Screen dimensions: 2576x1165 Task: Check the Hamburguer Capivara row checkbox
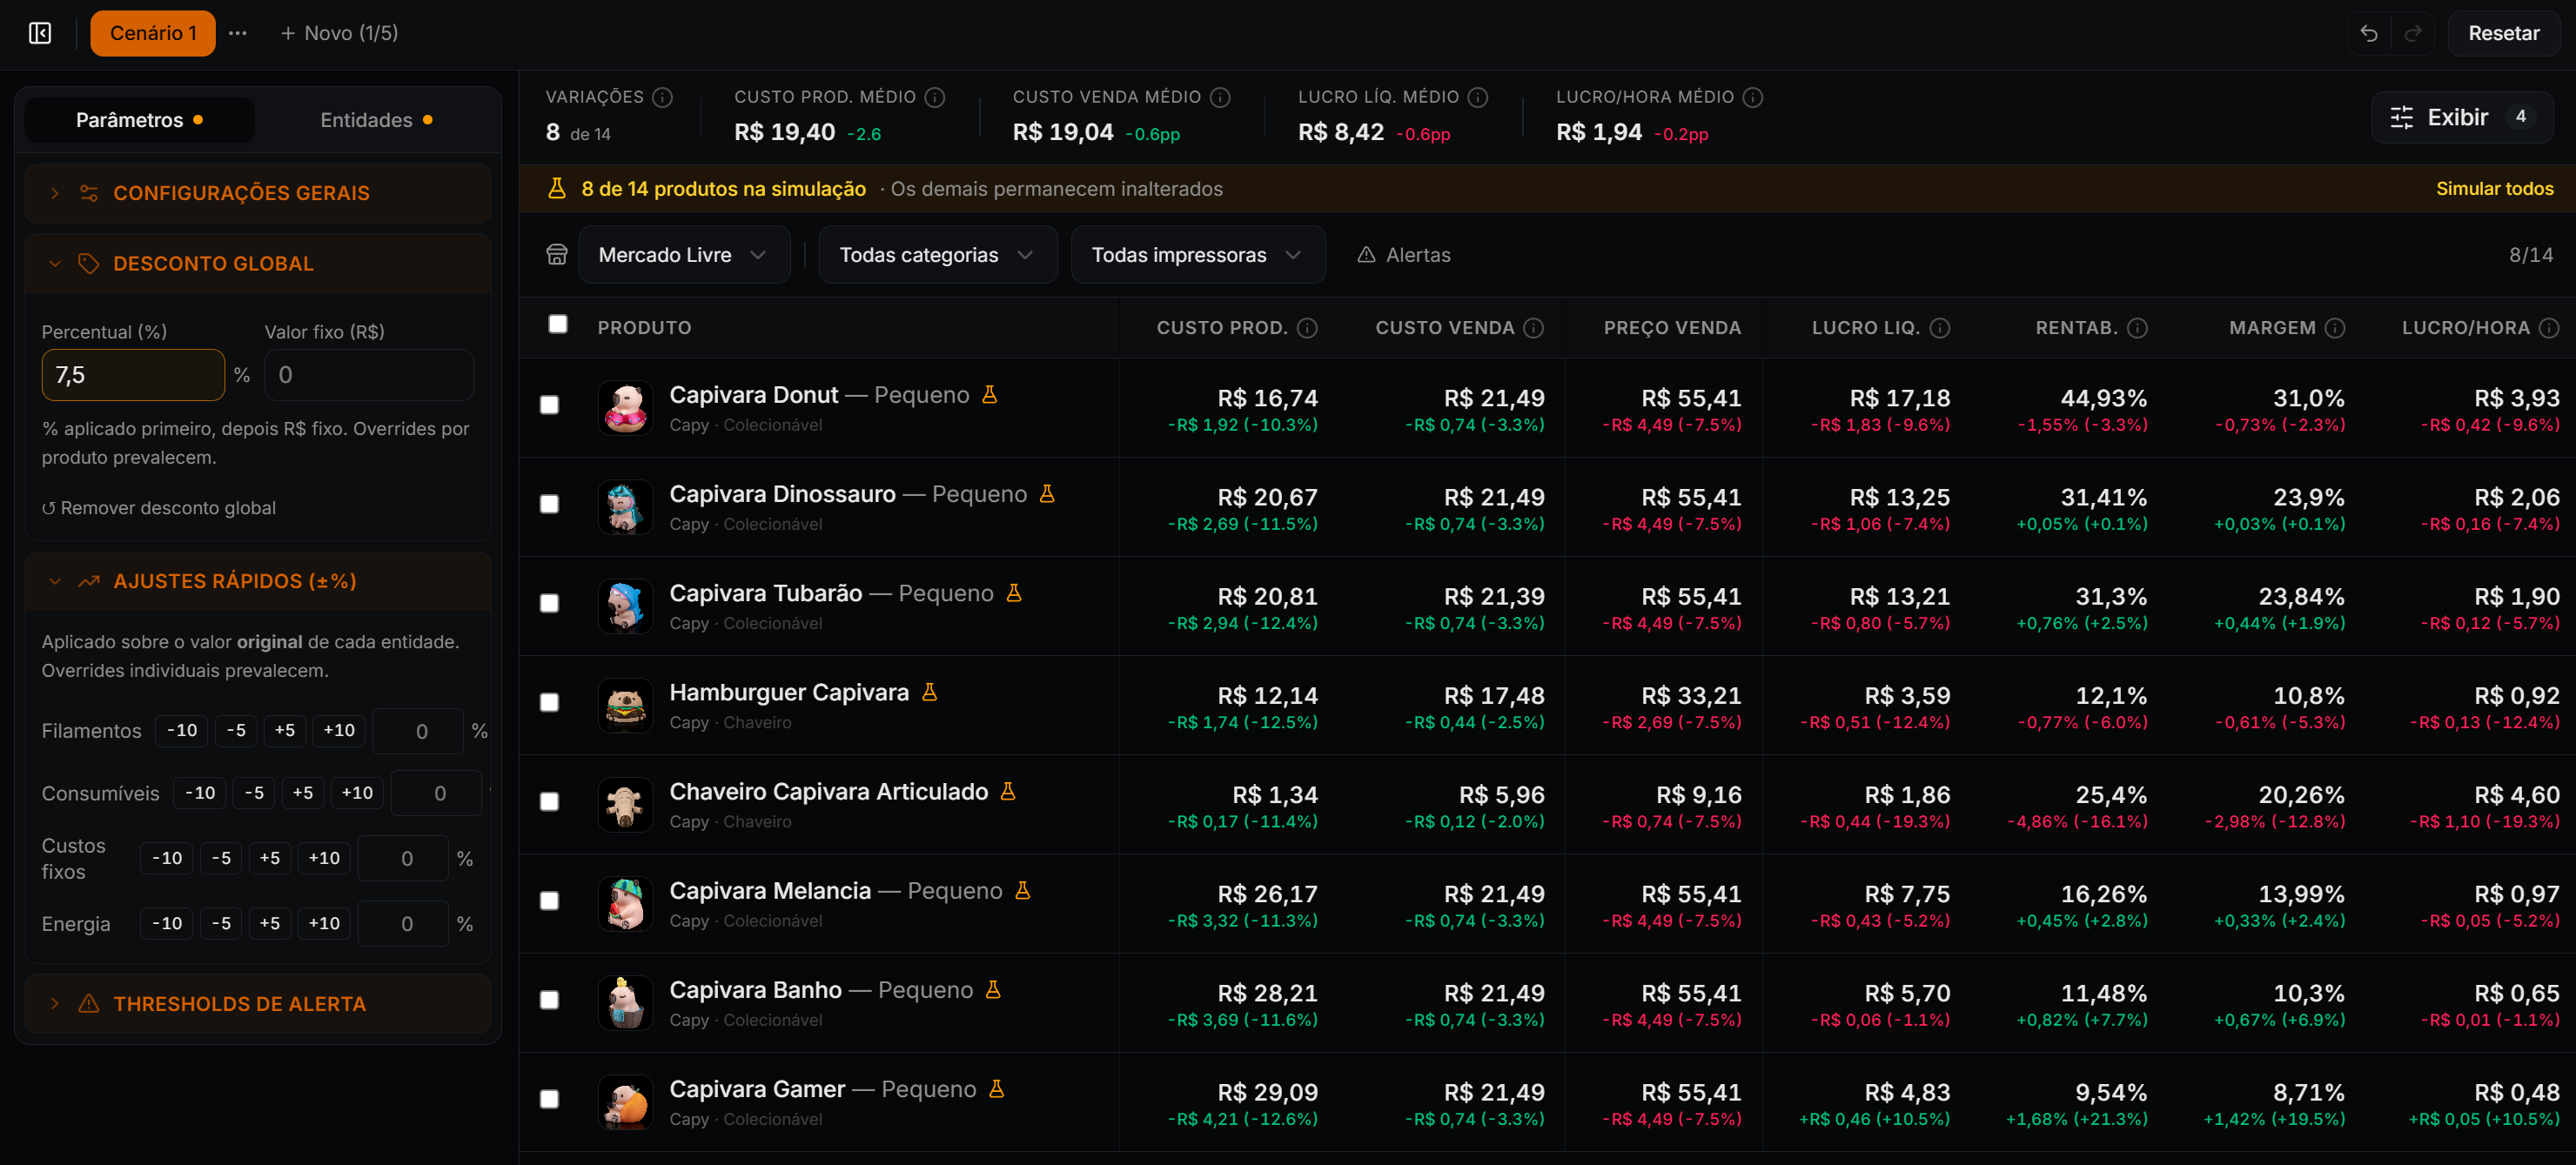click(549, 702)
